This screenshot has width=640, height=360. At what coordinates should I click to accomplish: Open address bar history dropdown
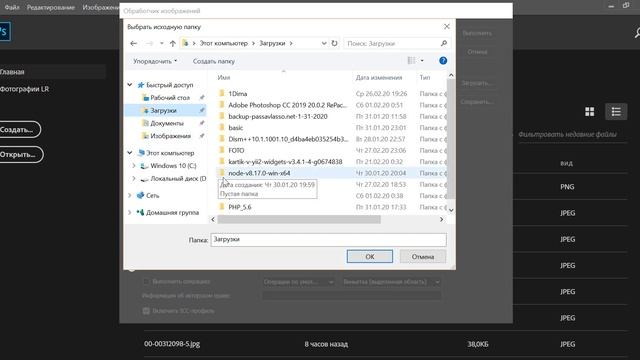[x=324, y=43]
